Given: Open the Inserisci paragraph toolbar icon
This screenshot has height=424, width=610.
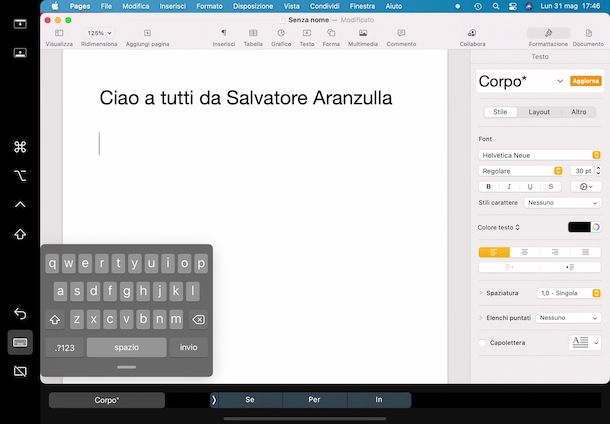Looking at the screenshot, I should coord(224,33).
